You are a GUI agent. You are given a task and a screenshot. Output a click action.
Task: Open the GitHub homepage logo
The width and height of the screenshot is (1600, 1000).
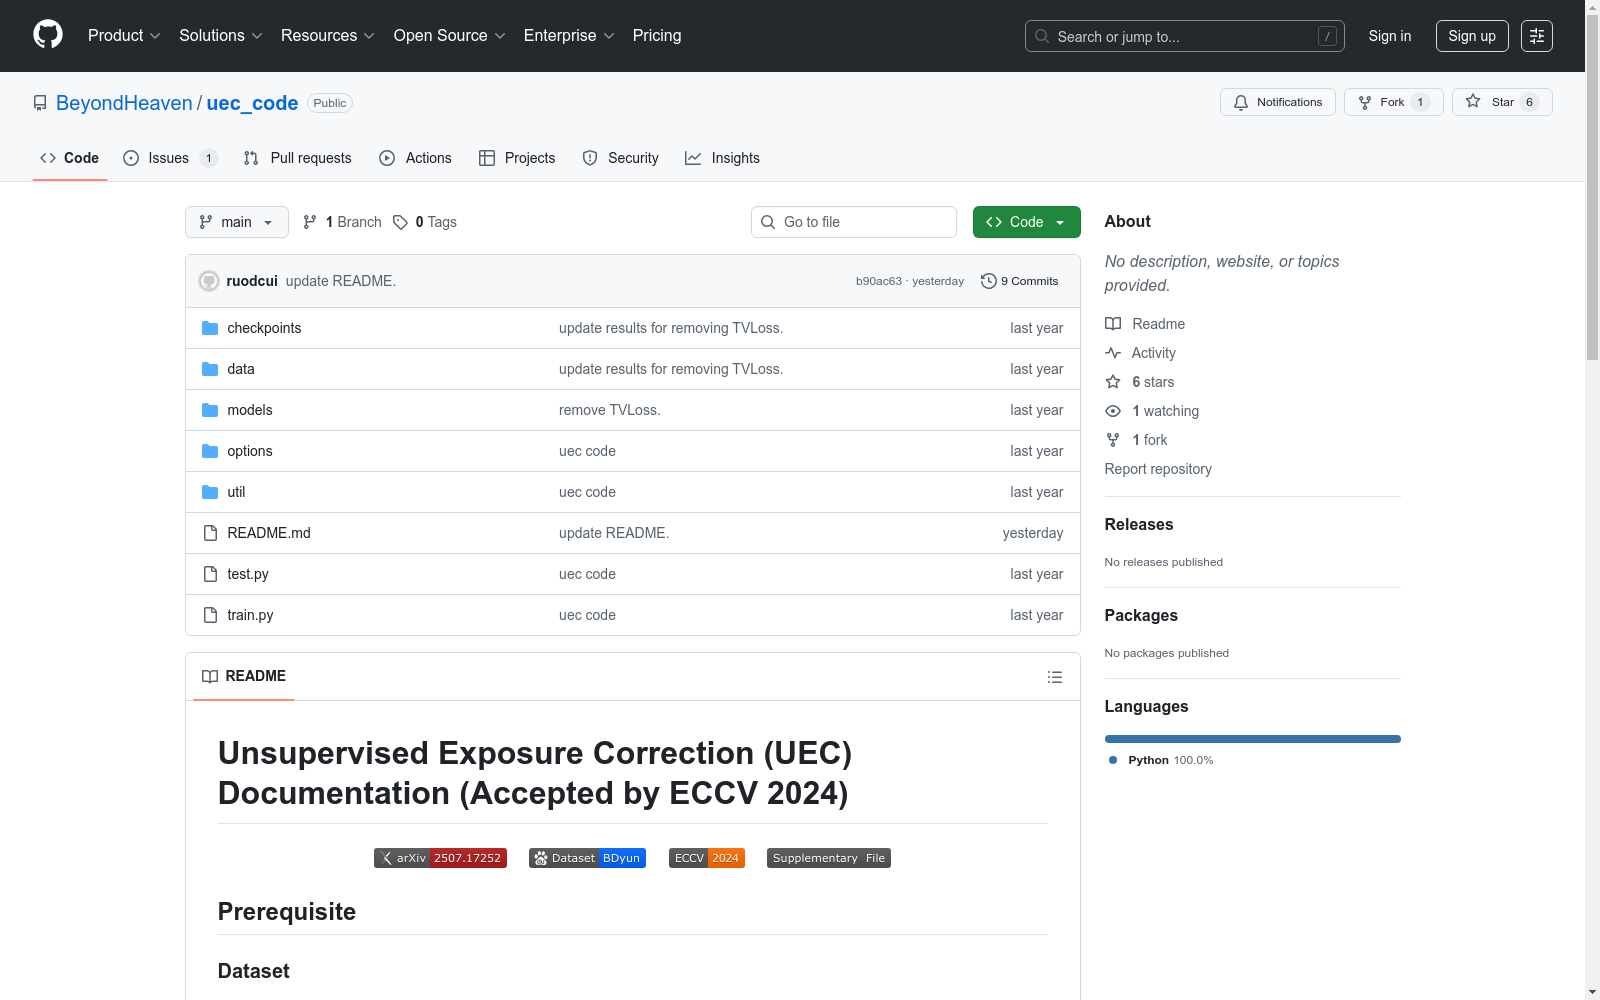48,35
